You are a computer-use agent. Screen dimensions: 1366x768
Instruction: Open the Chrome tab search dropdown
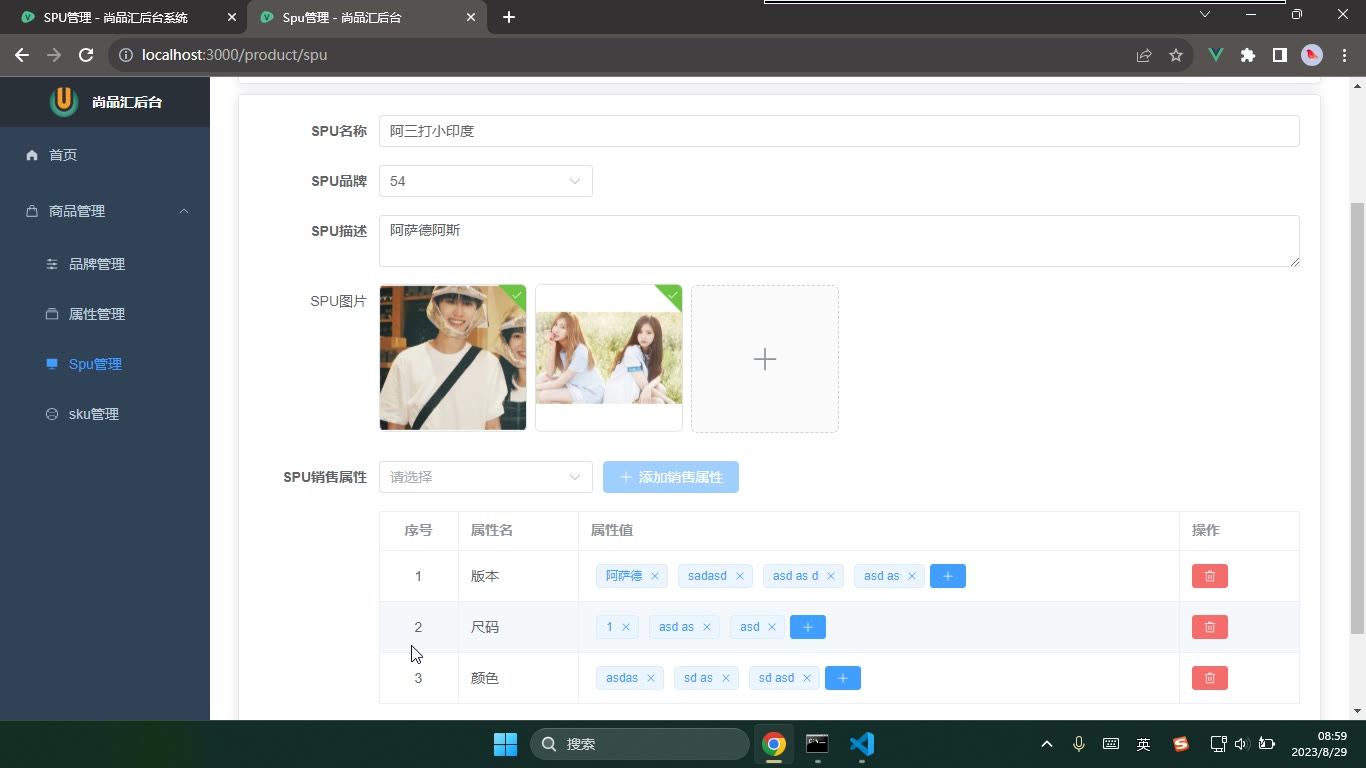(x=1205, y=15)
